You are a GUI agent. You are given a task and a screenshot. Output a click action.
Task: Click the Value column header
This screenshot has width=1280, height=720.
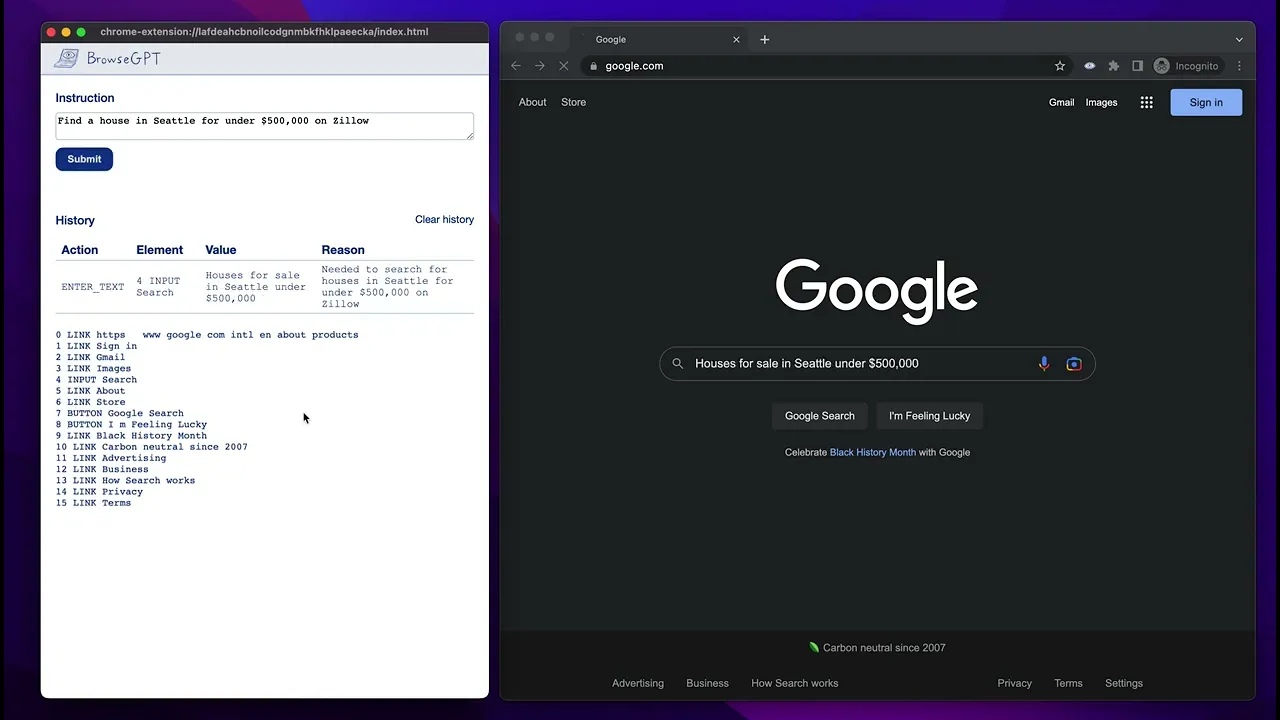(x=221, y=250)
